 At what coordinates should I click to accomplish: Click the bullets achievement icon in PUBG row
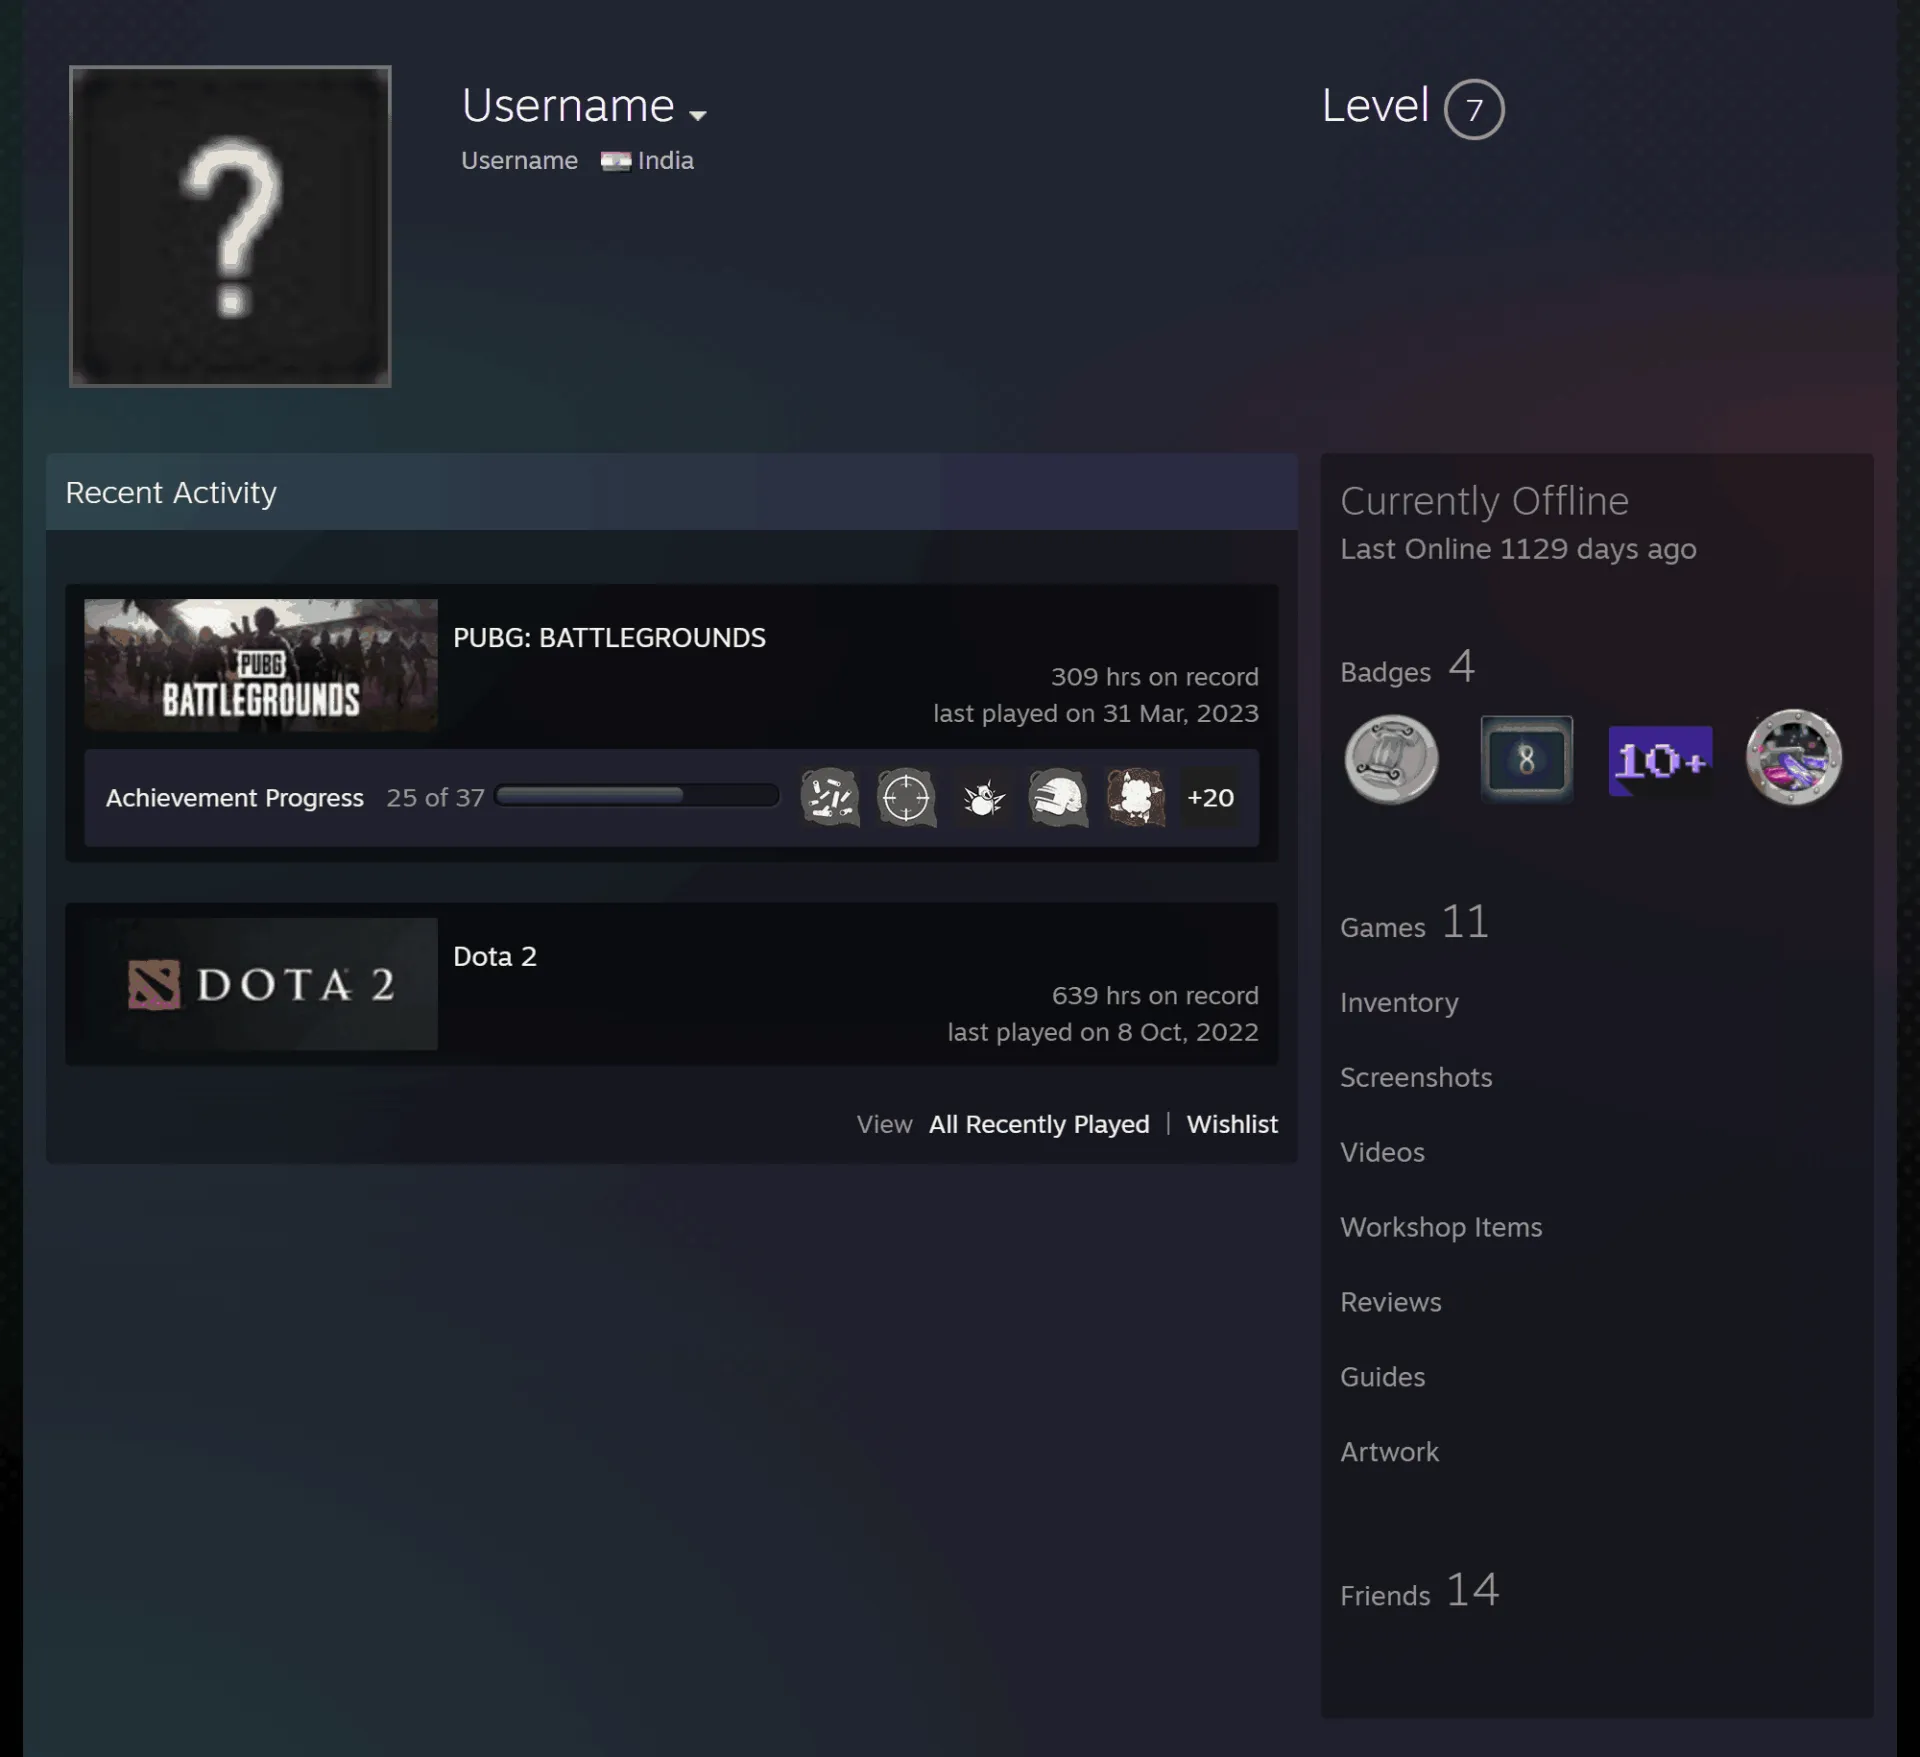[x=830, y=797]
